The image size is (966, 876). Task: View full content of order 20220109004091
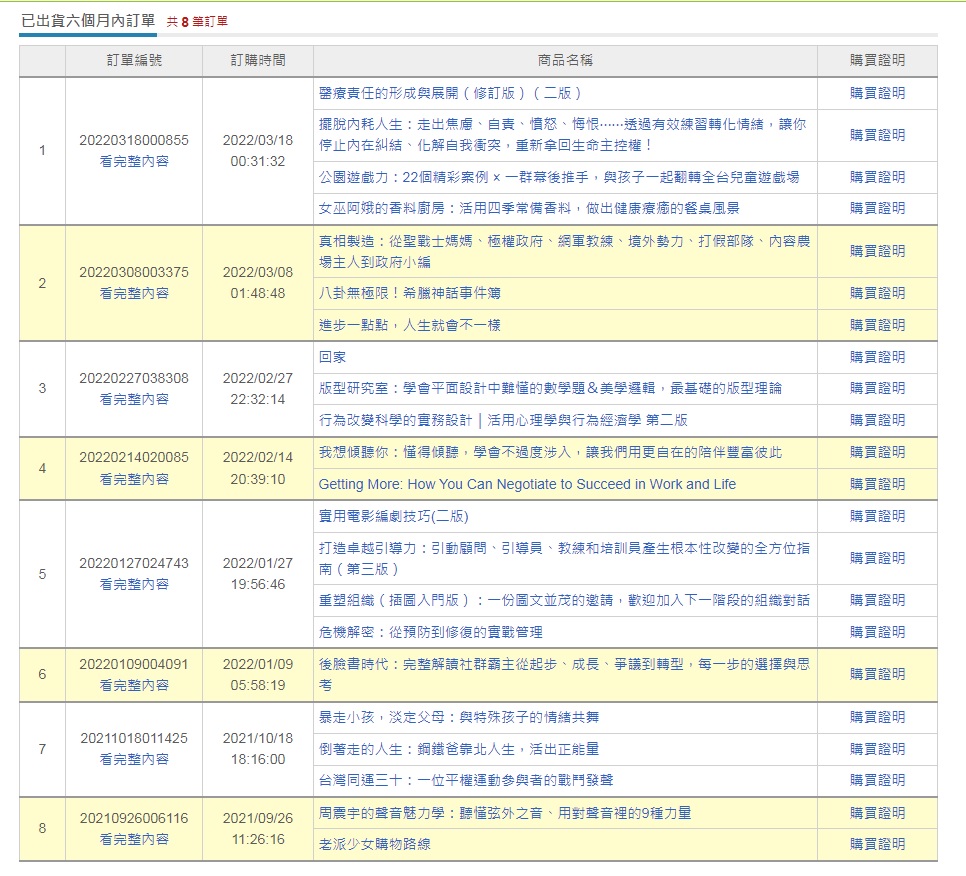tap(134, 685)
